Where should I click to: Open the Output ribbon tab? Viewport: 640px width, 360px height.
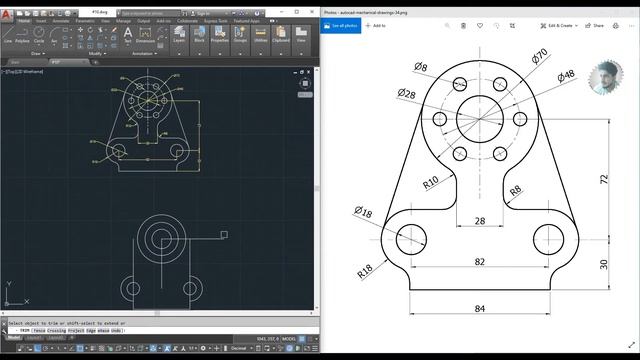point(143,21)
